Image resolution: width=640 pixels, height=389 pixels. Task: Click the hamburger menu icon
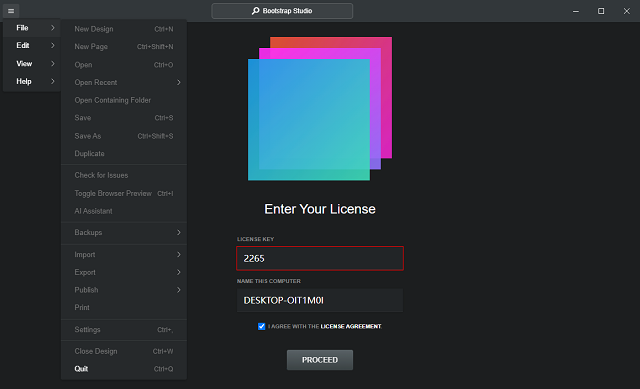click(x=11, y=11)
